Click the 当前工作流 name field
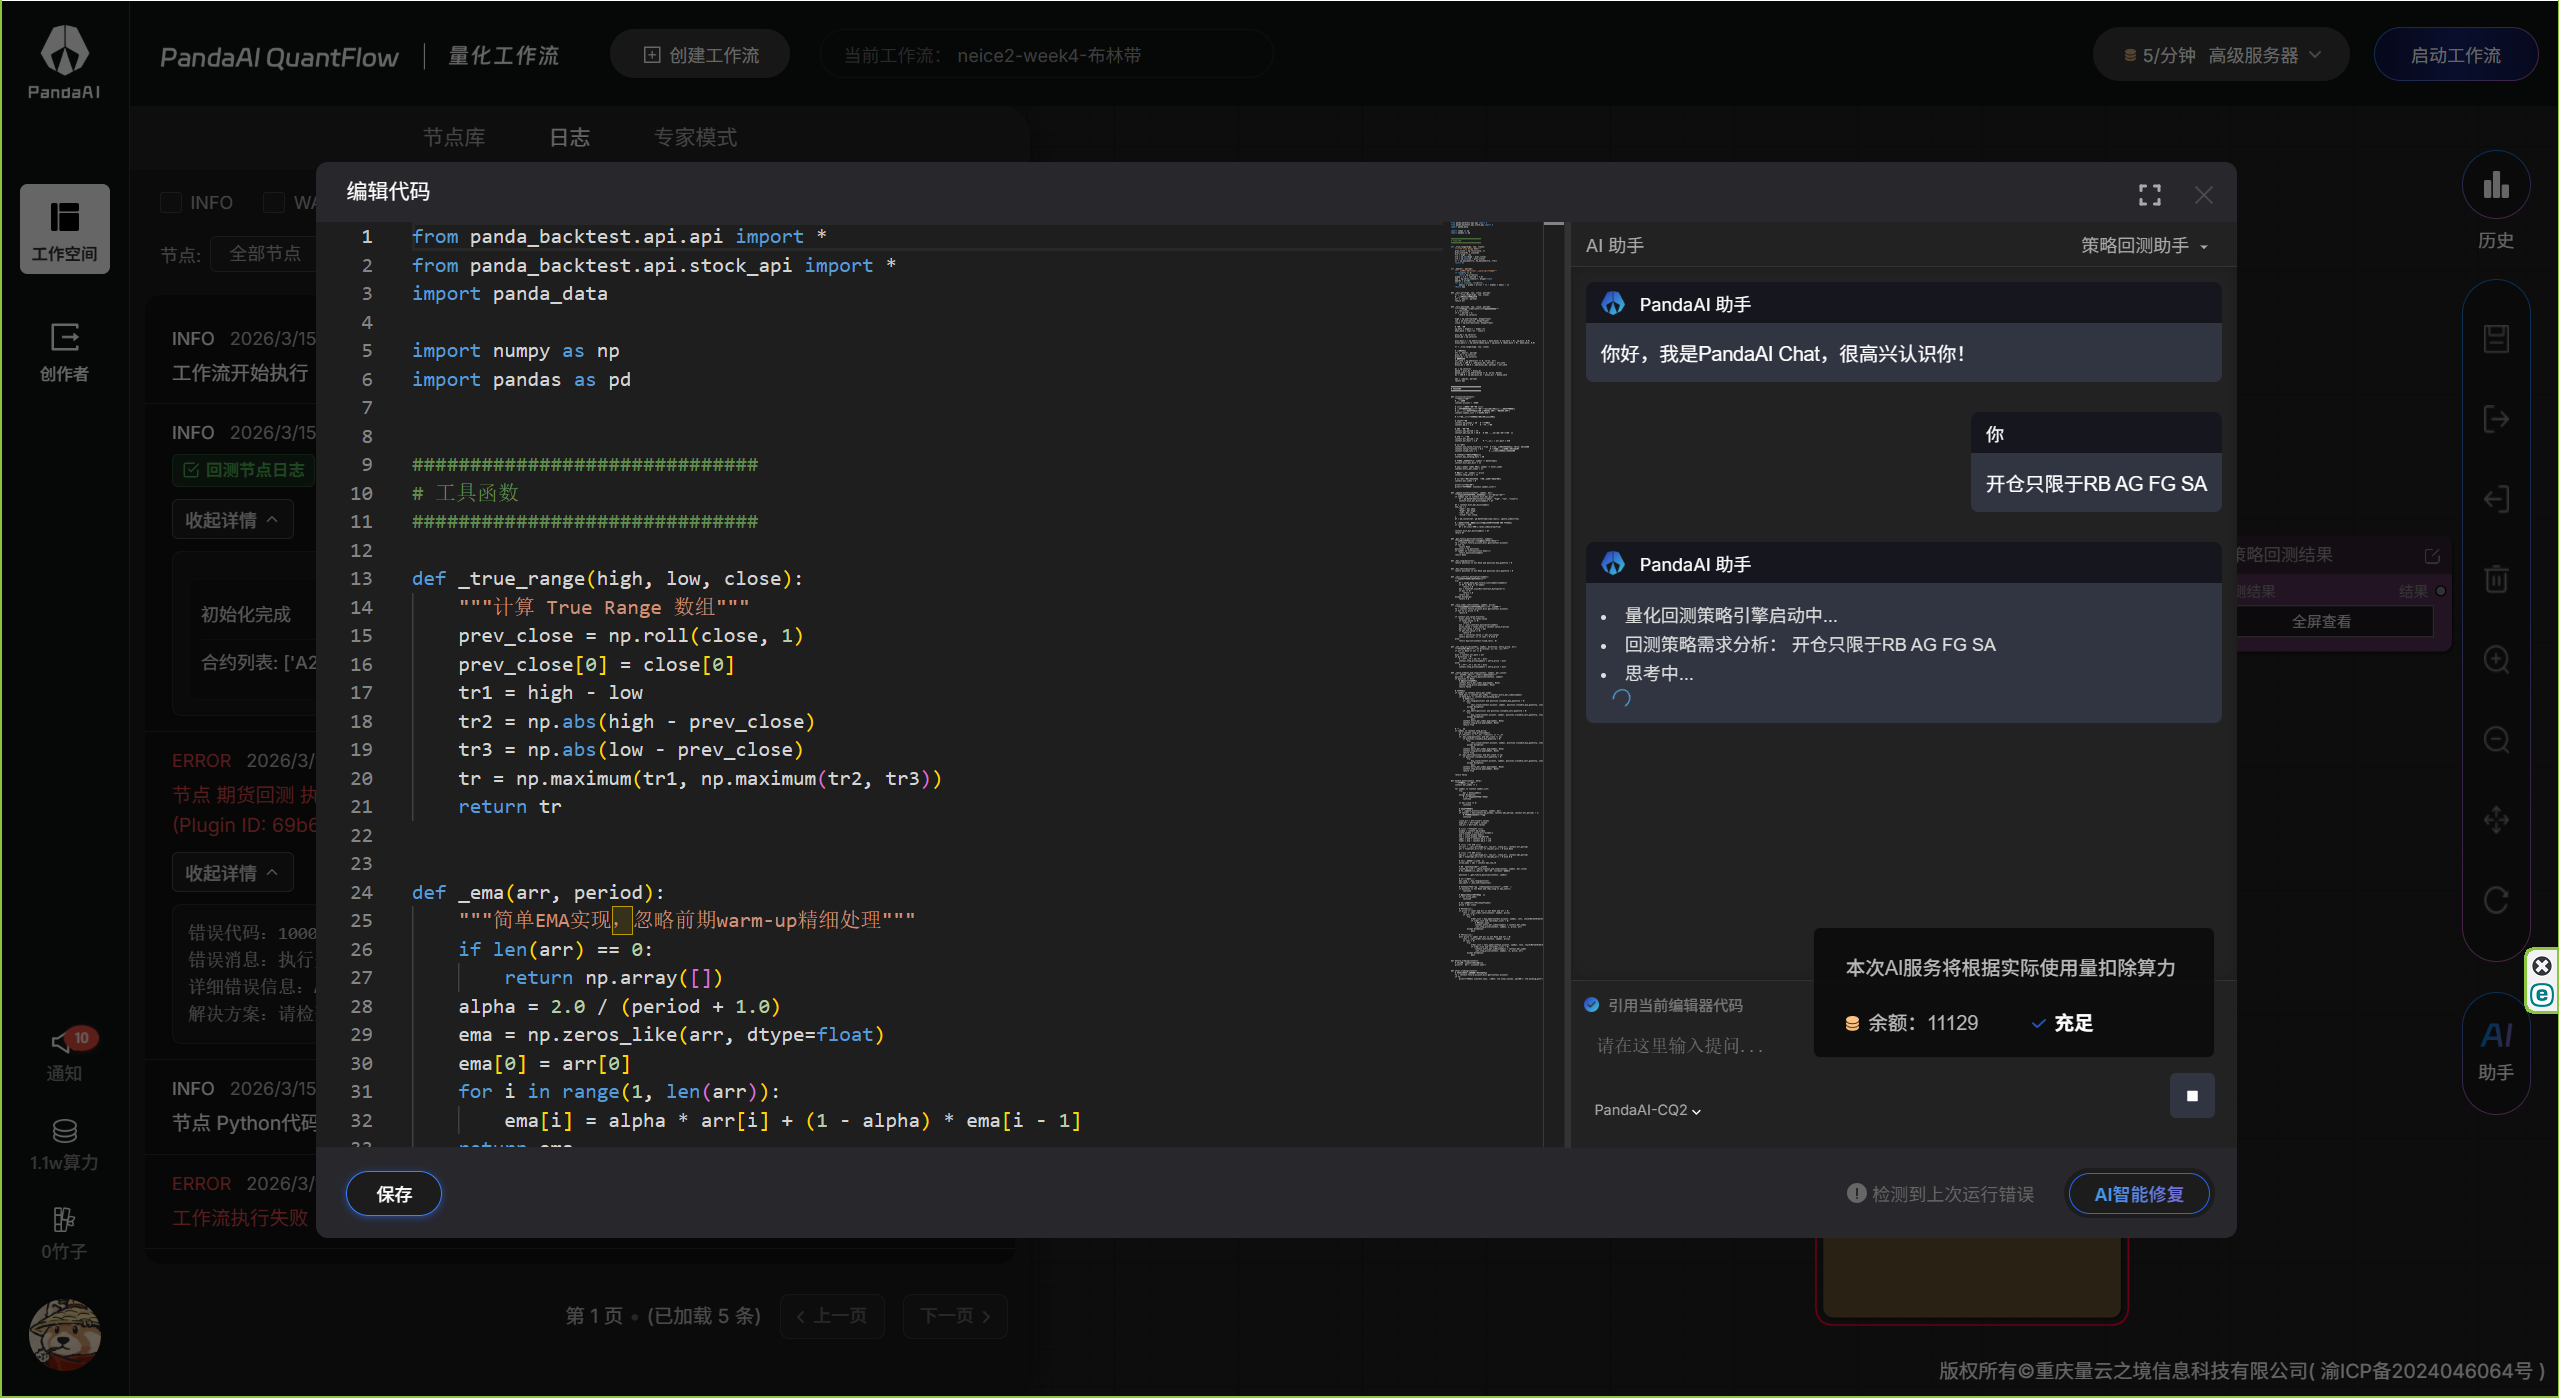The width and height of the screenshot is (2559, 1398). point(1047,56)
